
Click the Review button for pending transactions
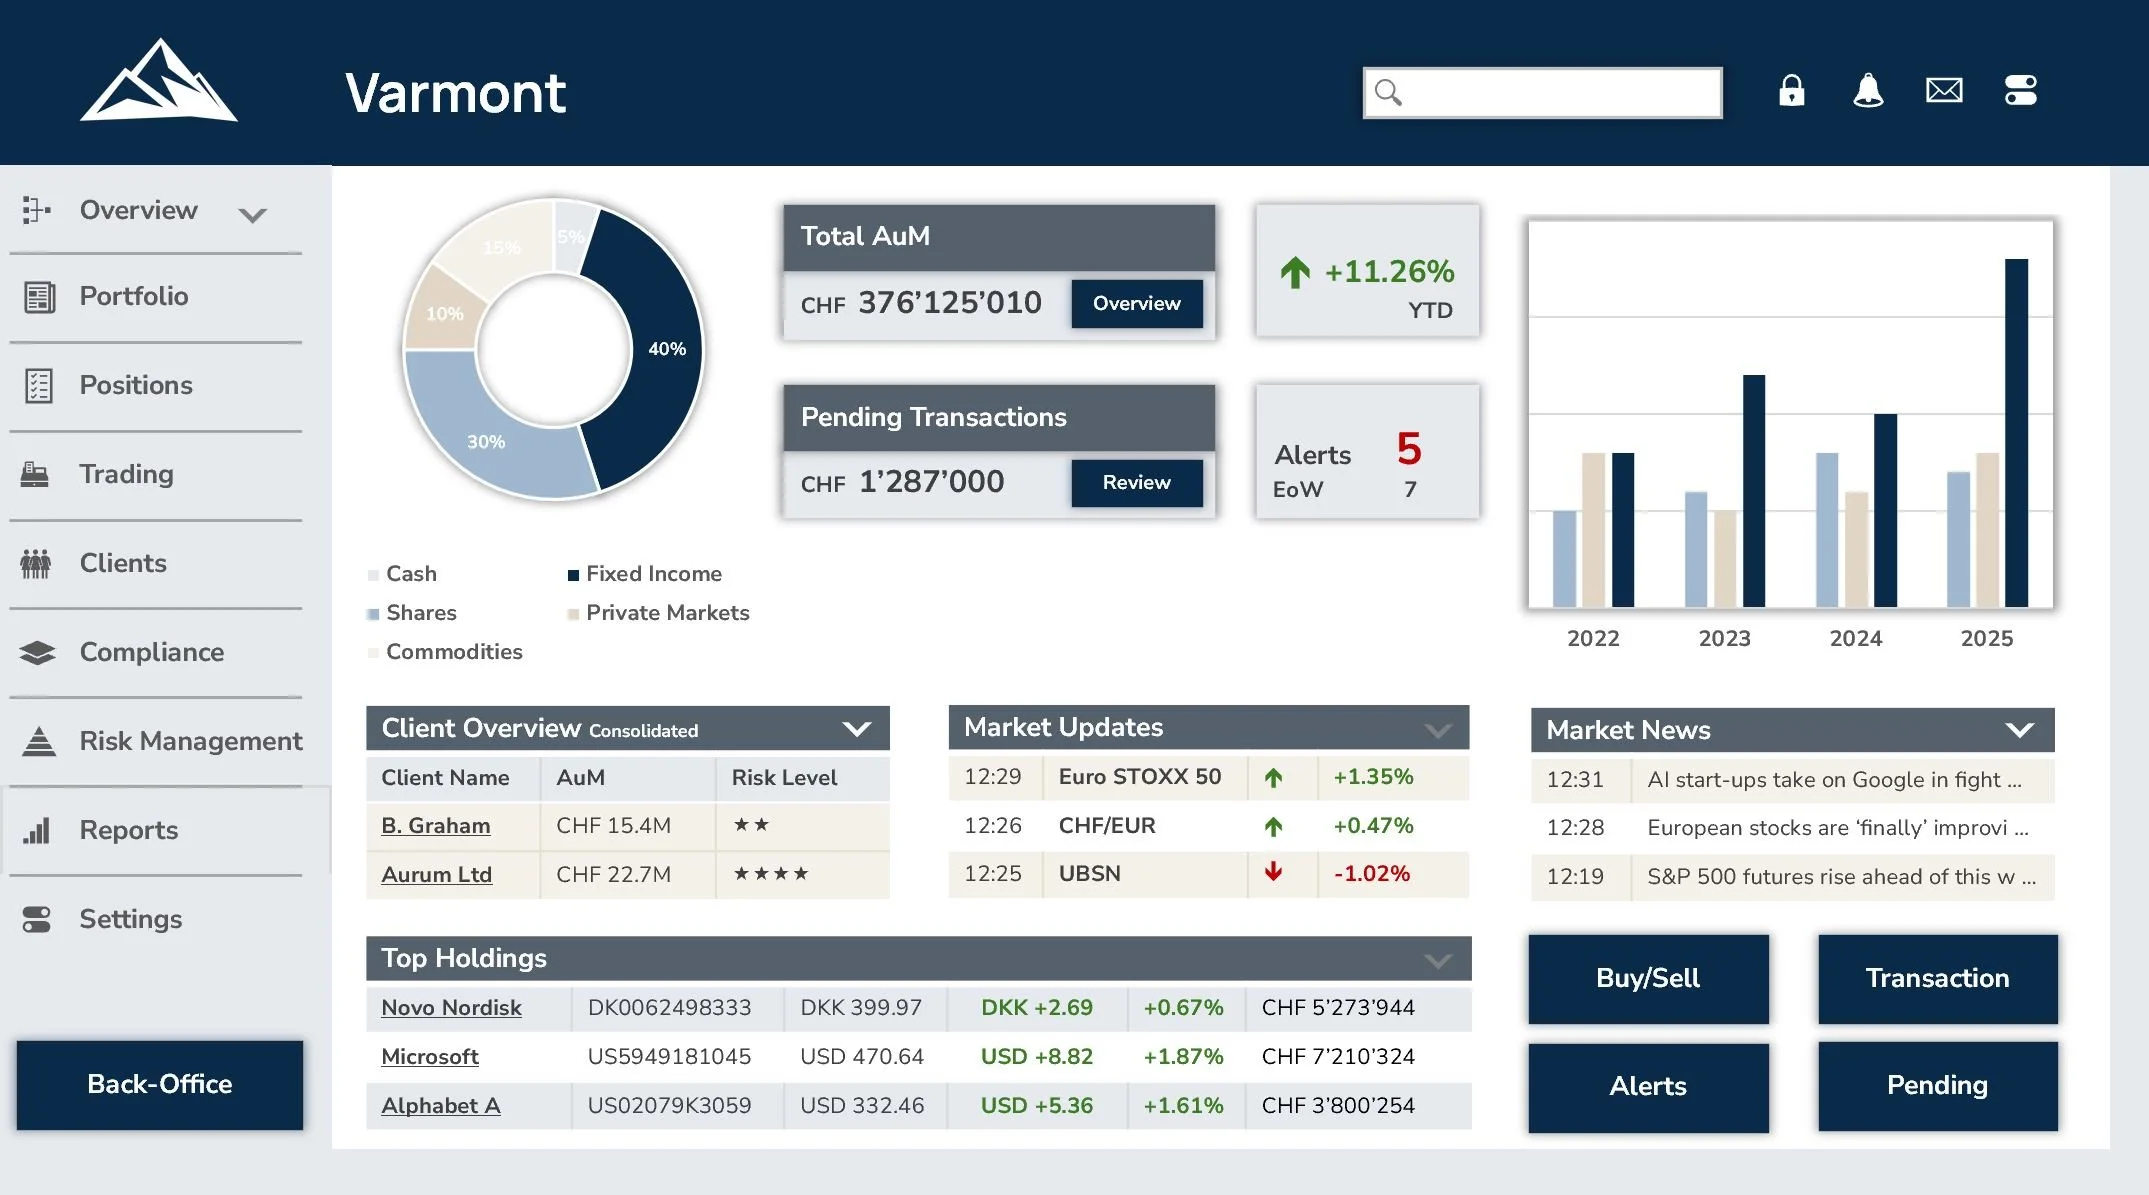point(1136,483)
